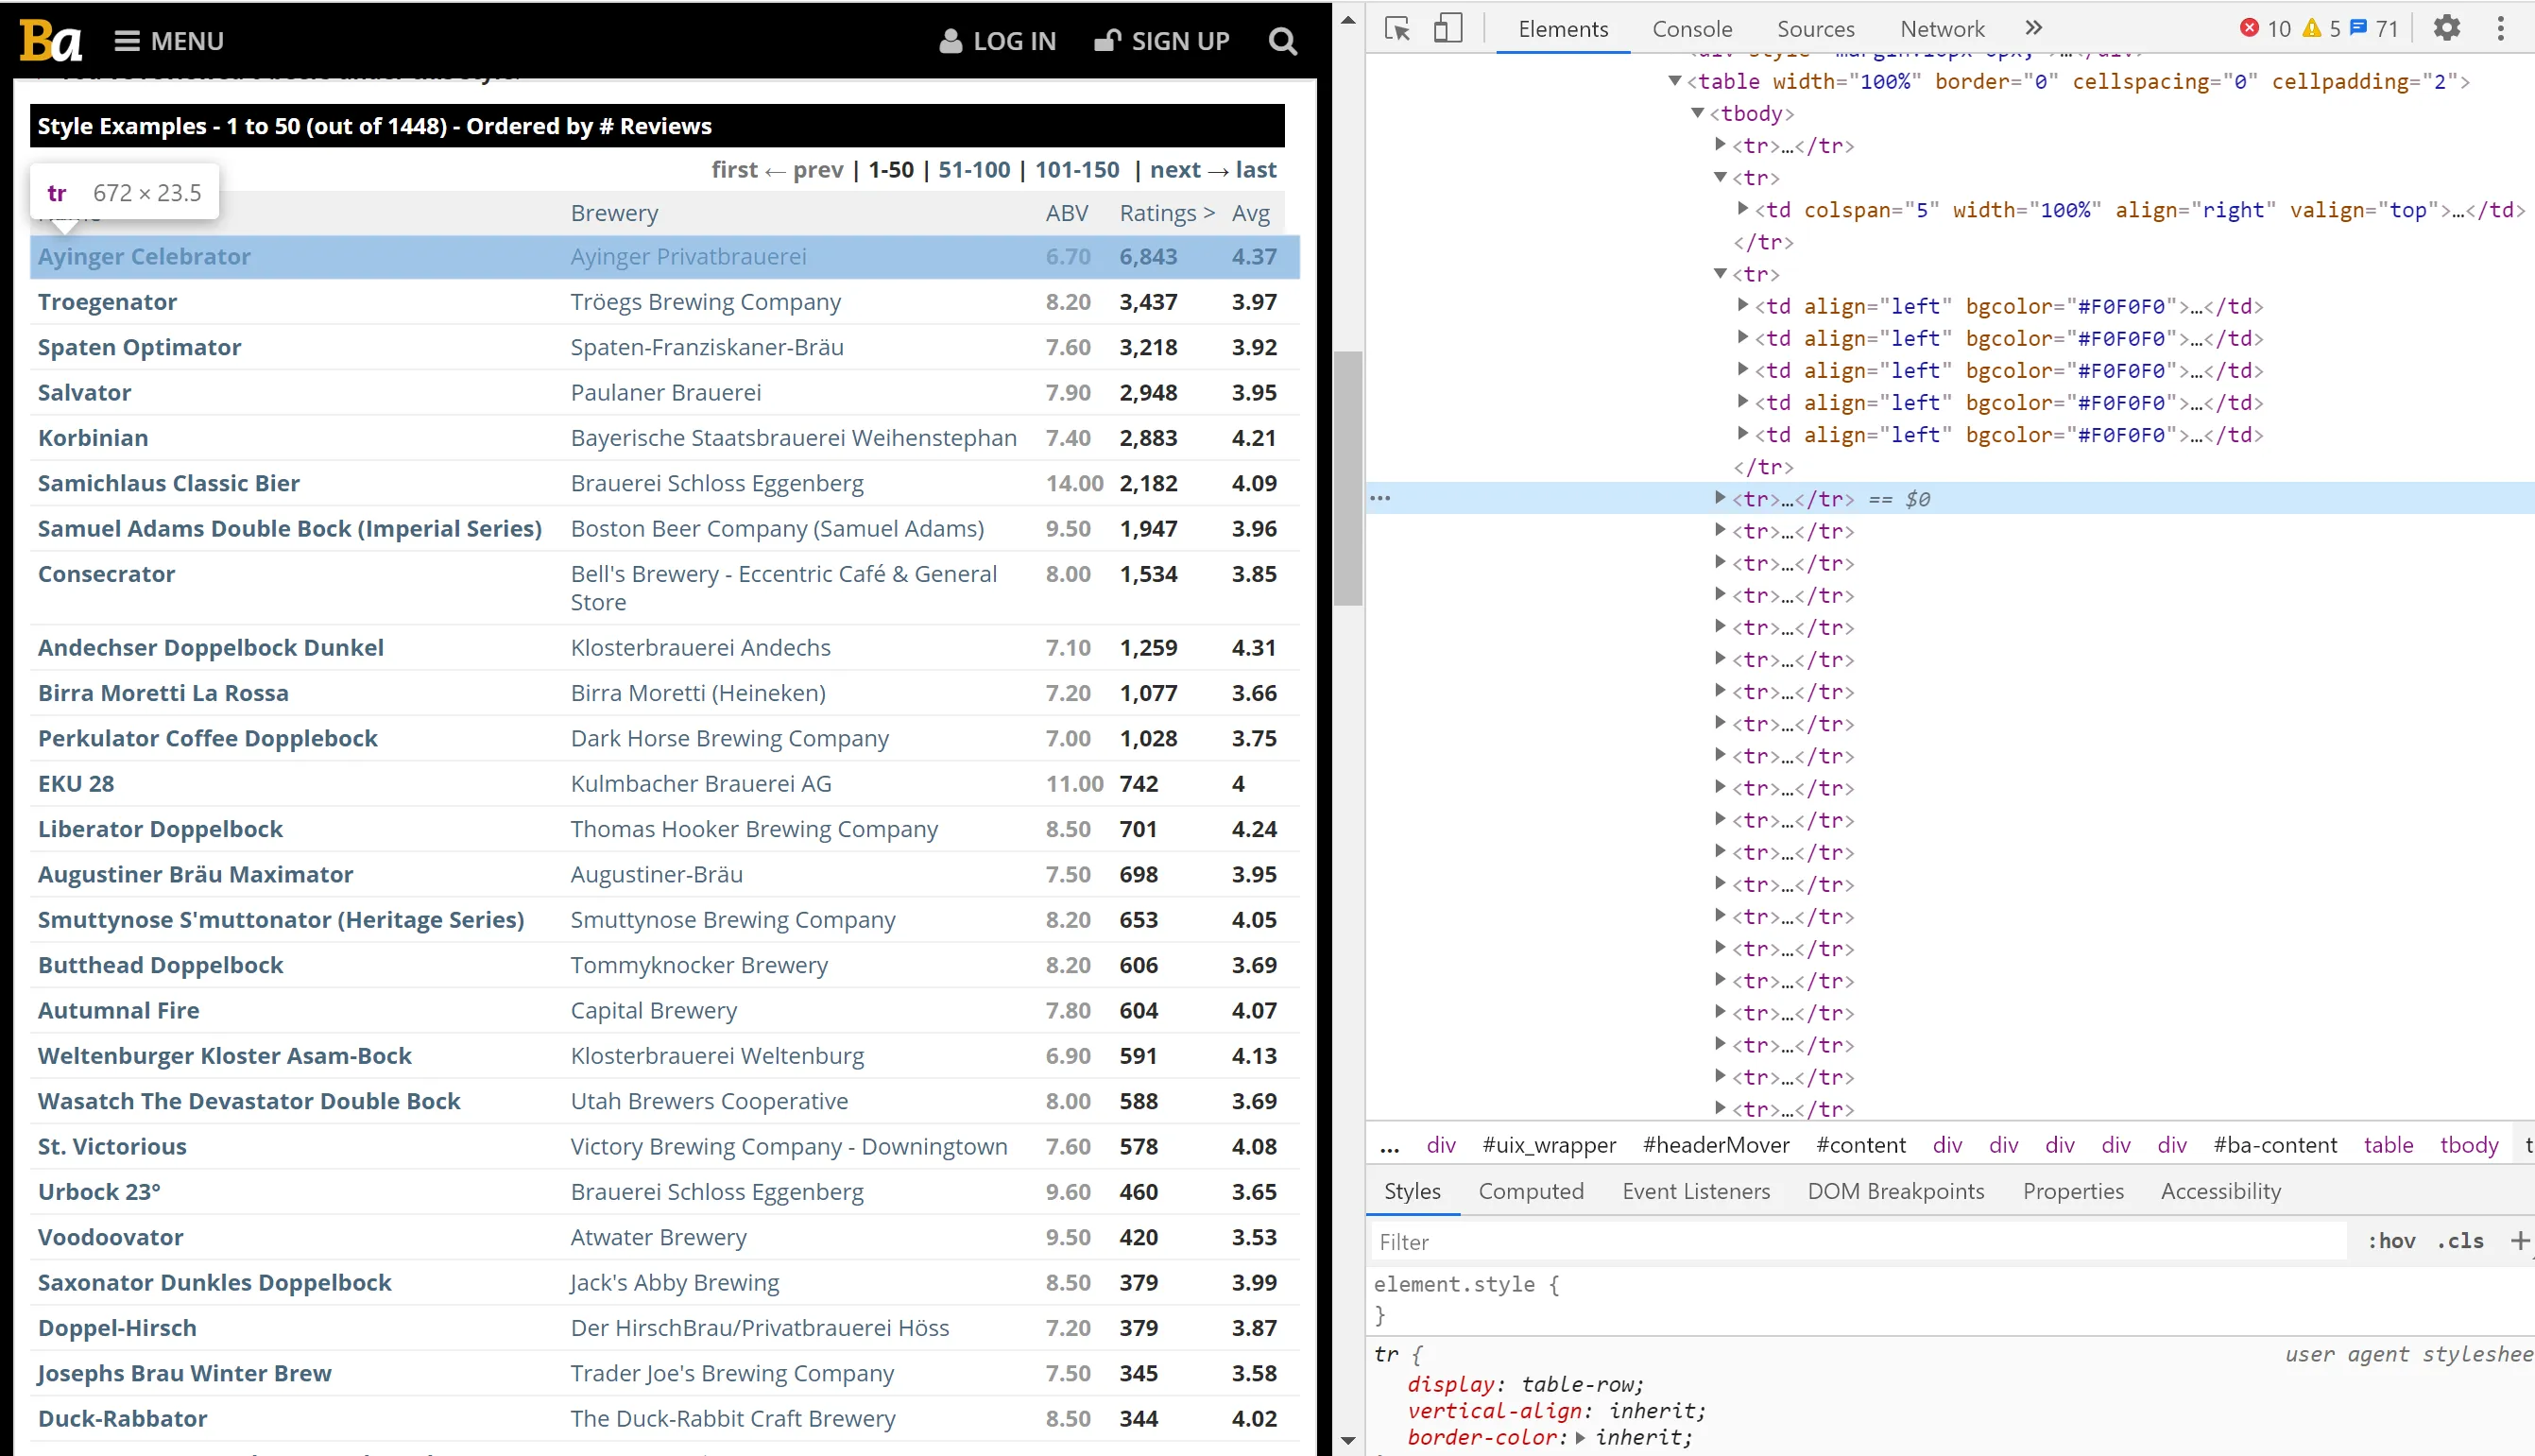
Task: Expand the selected tr node
Action: (1720, 498)
